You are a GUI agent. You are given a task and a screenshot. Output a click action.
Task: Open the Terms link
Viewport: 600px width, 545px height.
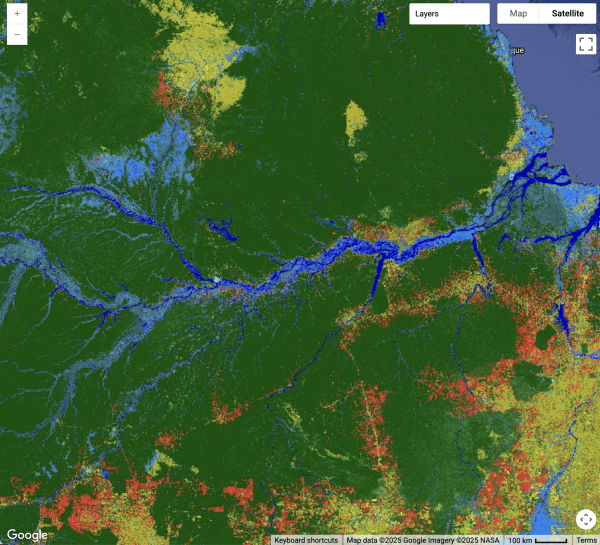586,540
